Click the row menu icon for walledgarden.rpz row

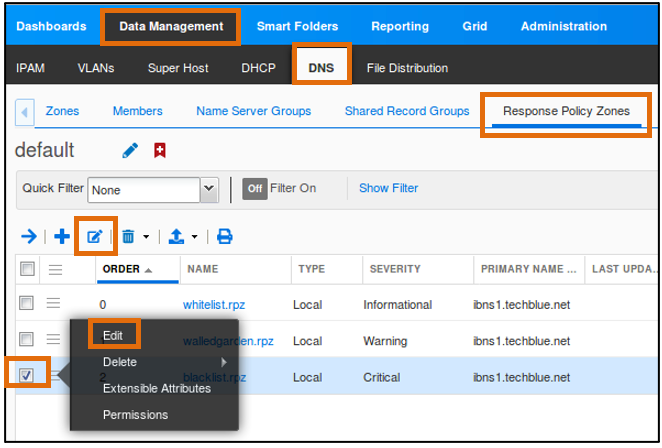(54, 339)
